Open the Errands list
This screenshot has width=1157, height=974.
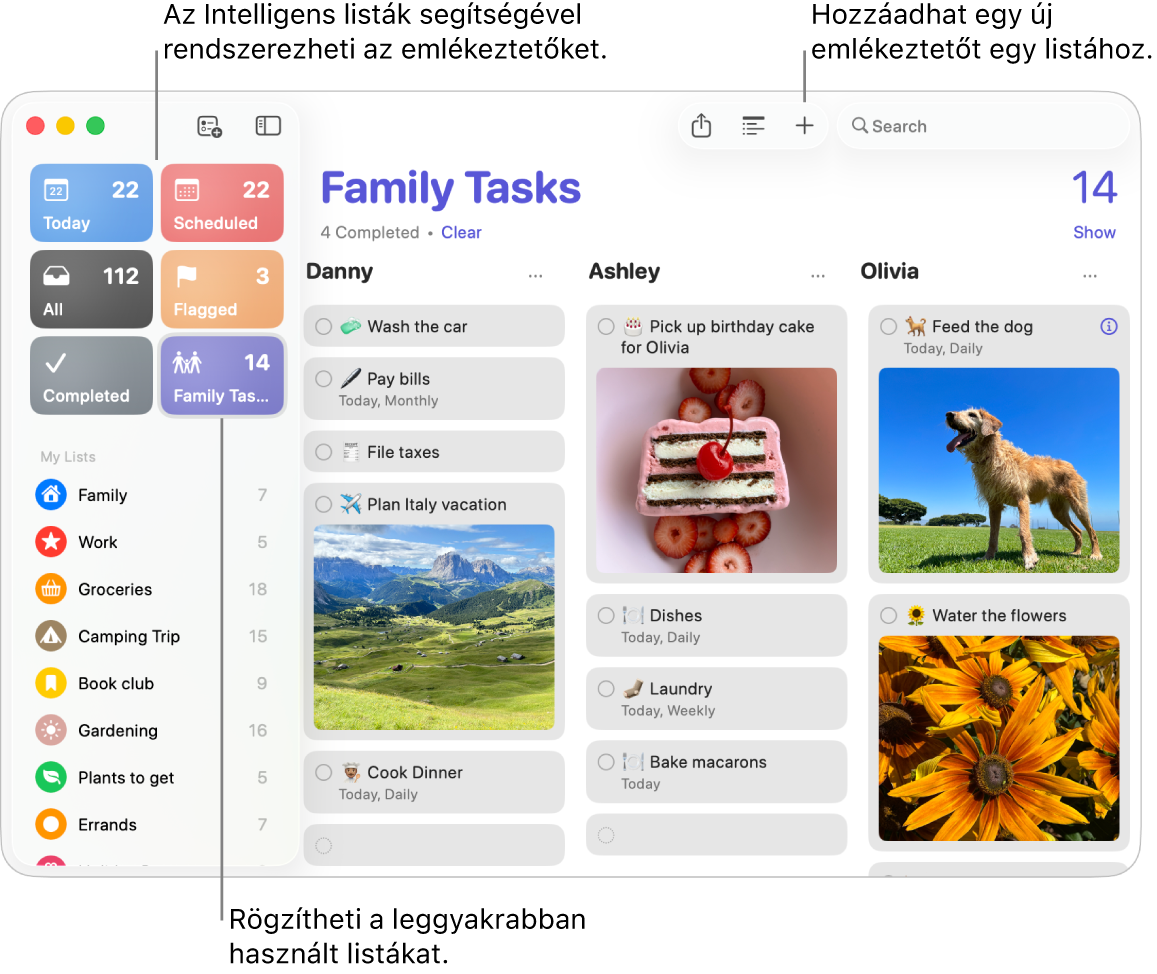[151, 825]
